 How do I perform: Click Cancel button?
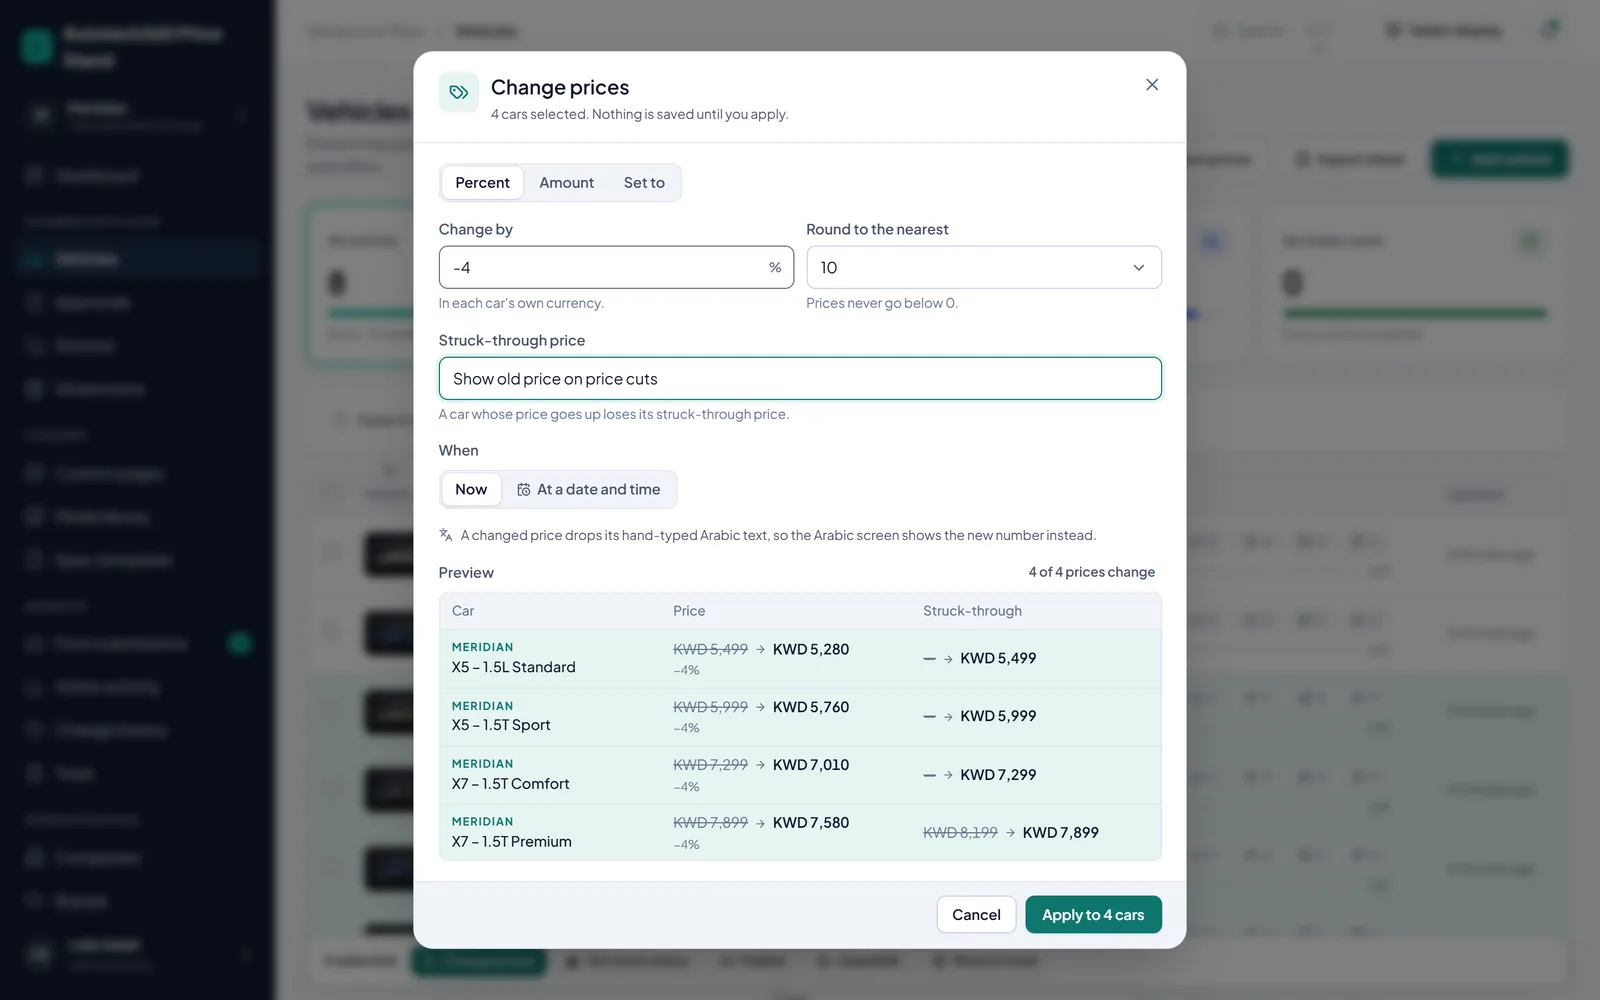coord(976,915)
